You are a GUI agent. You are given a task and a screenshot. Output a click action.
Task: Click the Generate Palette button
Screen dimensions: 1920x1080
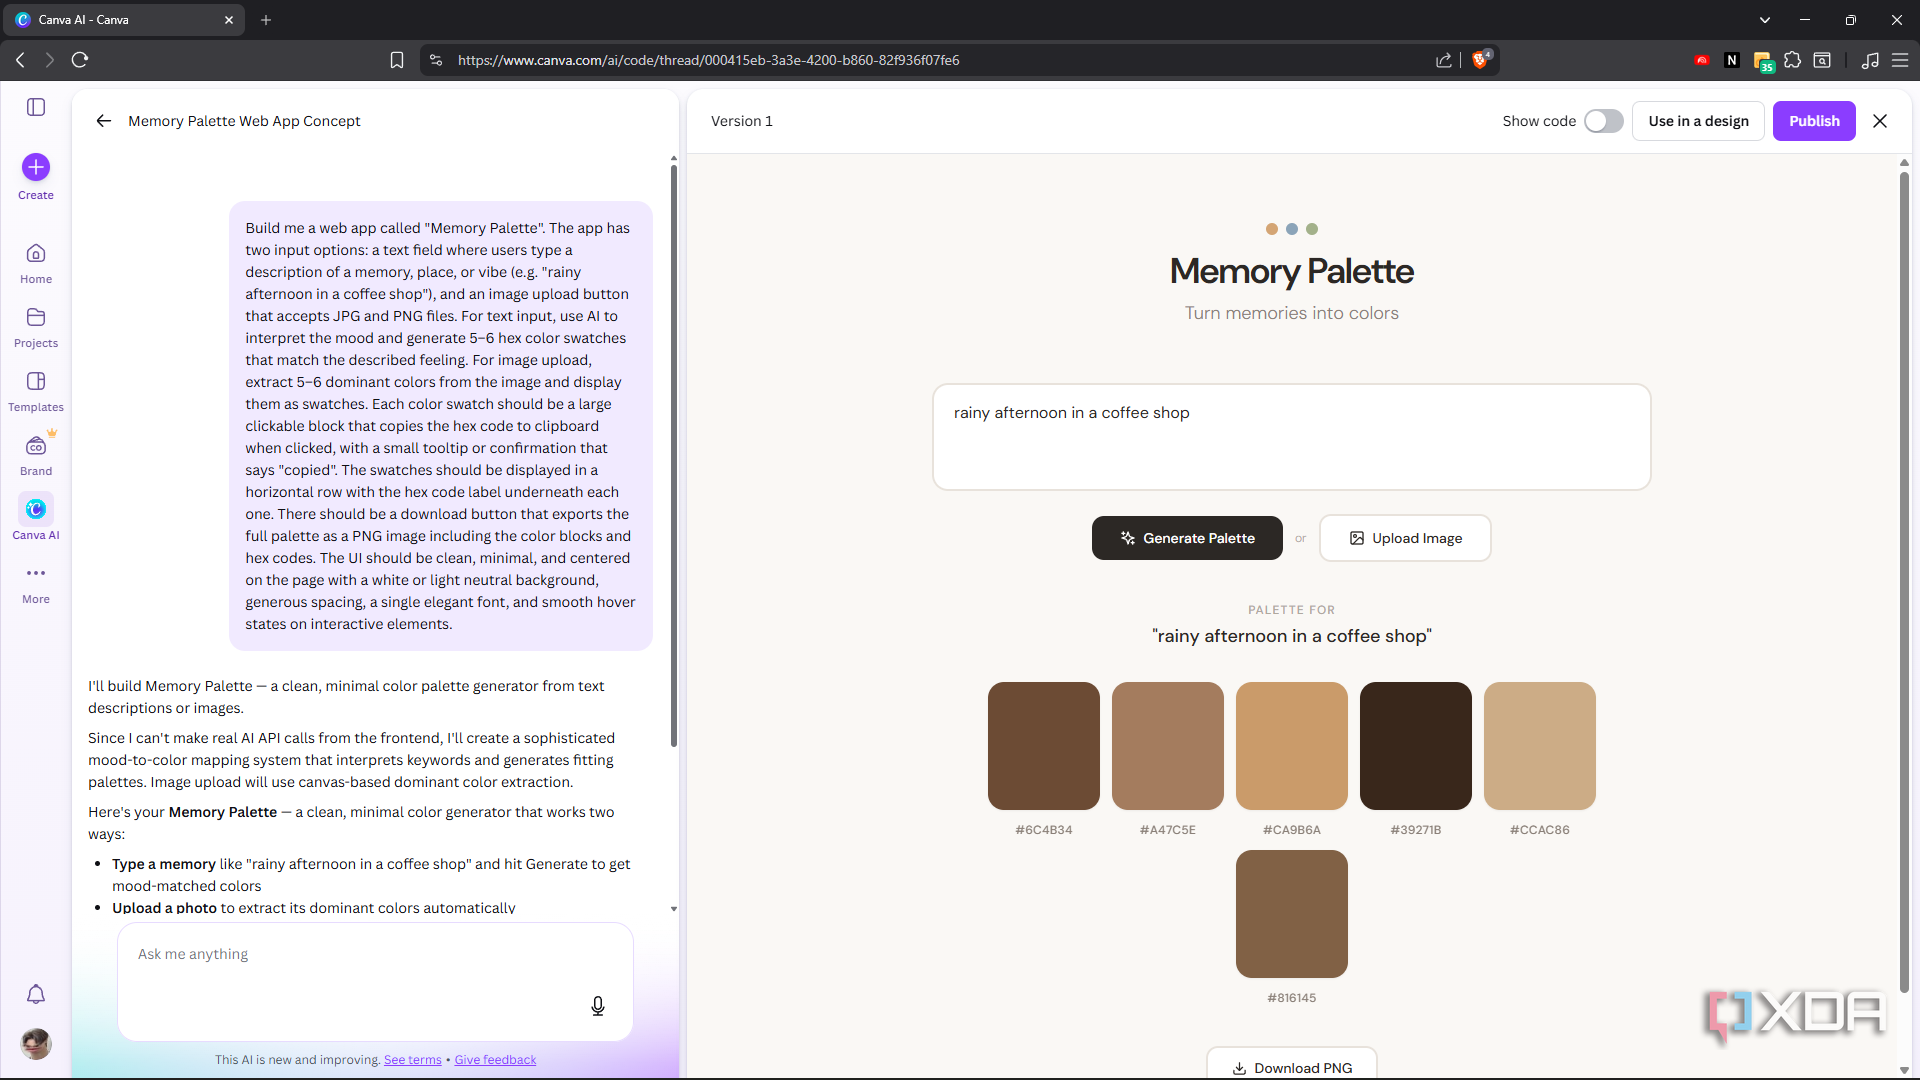point(1187,538)
